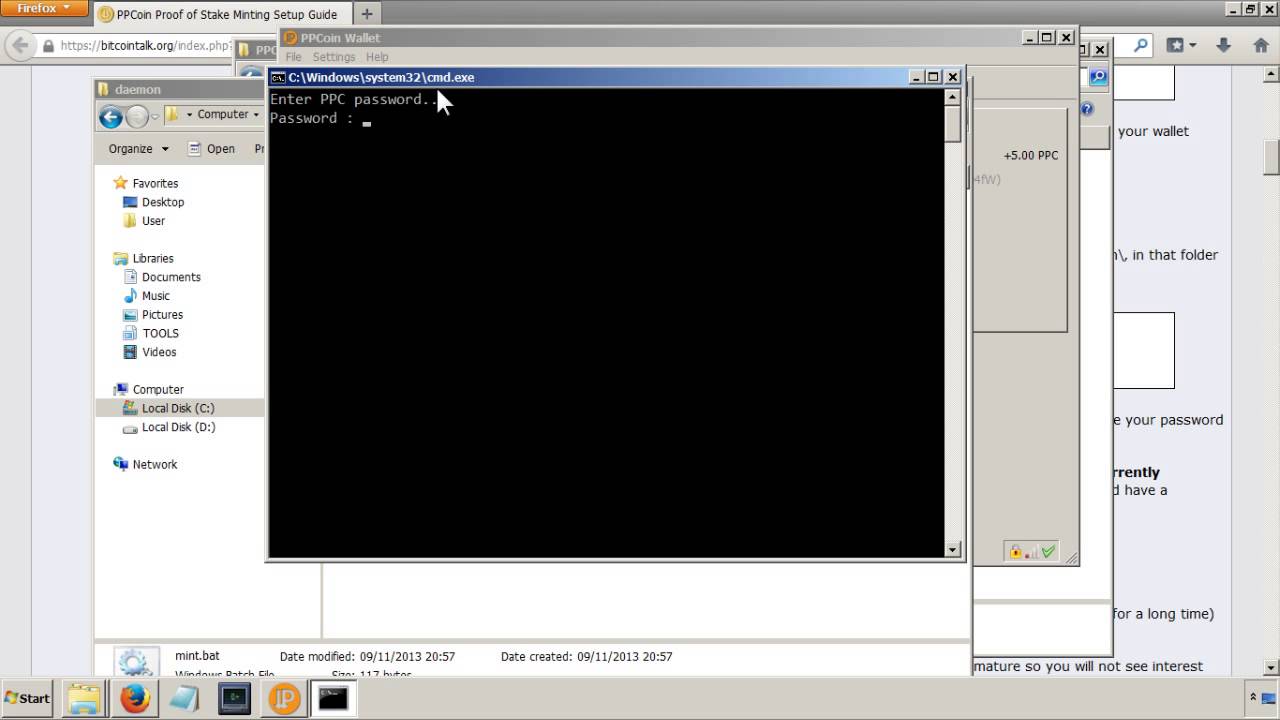Click the PPCoin Wallet green checkmark sync icon
The height and width of the screenshot is (720, 1280).
click(1048, 552)
